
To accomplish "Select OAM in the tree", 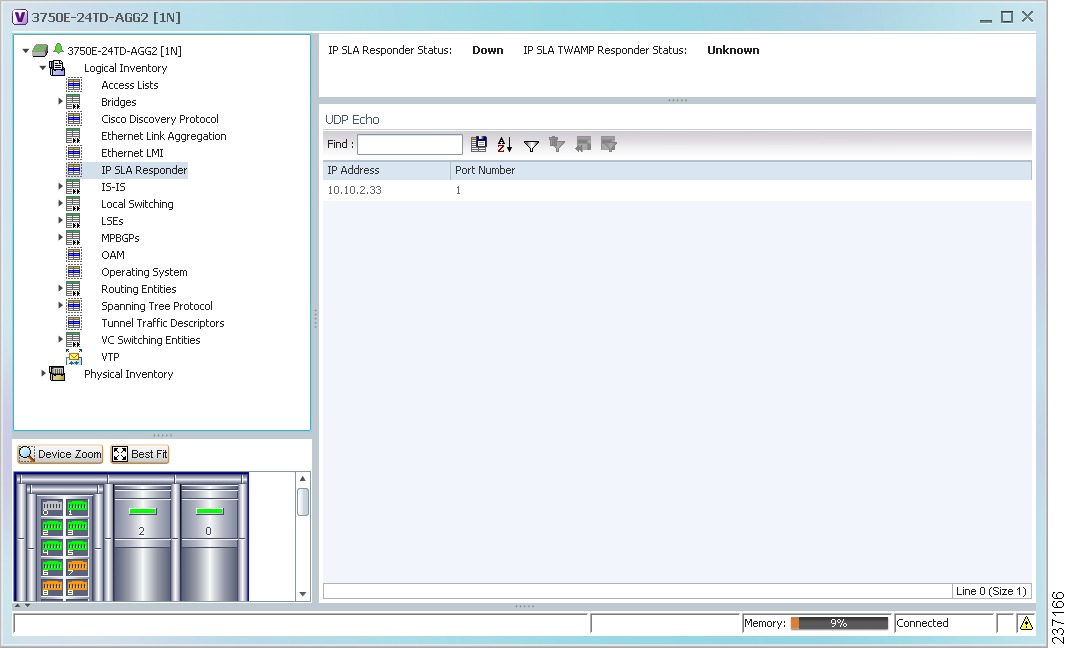I will coord(112,255).
